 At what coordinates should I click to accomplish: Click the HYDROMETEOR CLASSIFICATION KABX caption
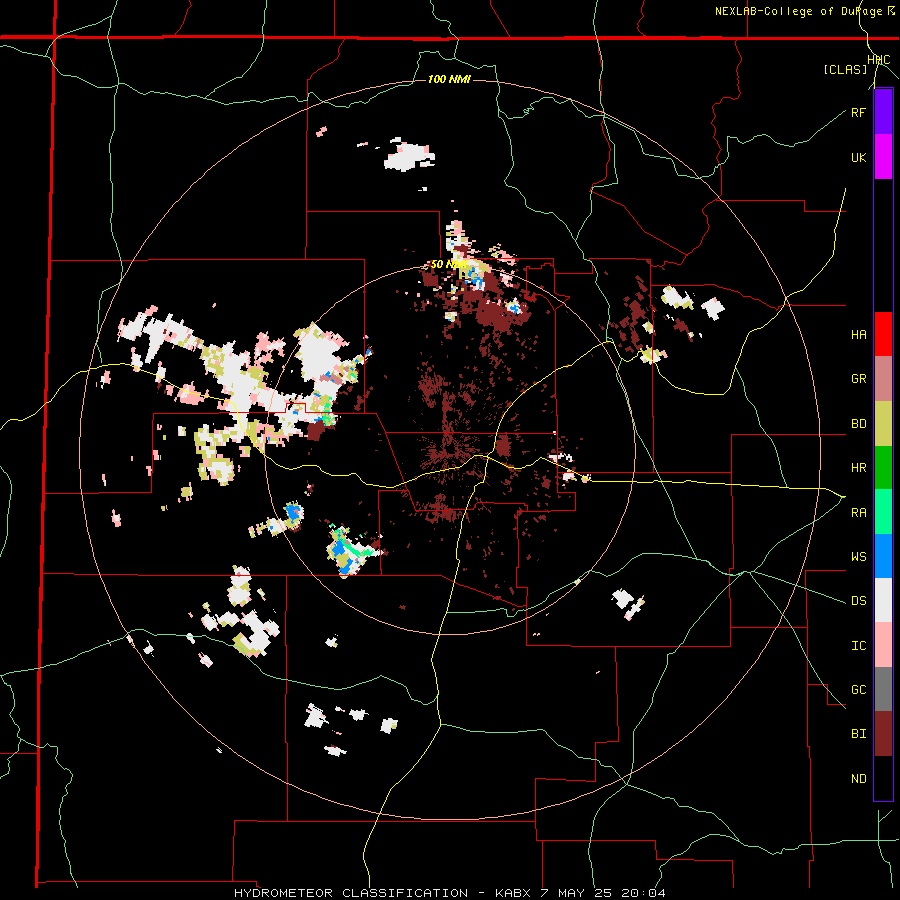450,893
